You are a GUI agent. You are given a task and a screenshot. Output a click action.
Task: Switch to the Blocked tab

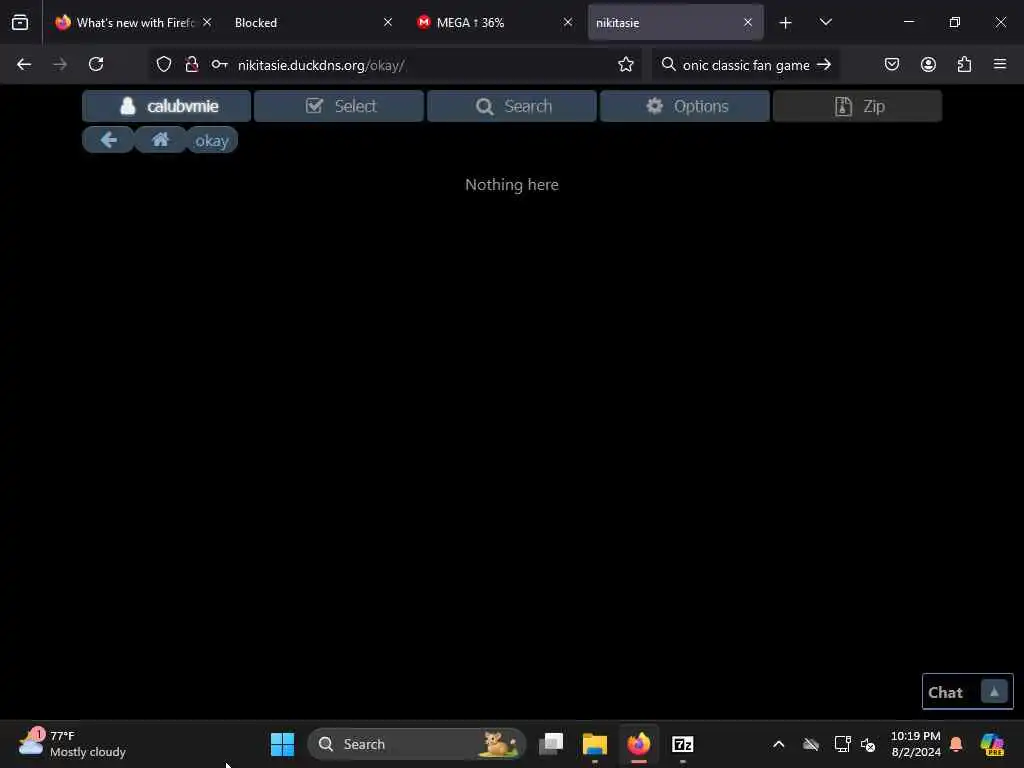click(312, 23)
